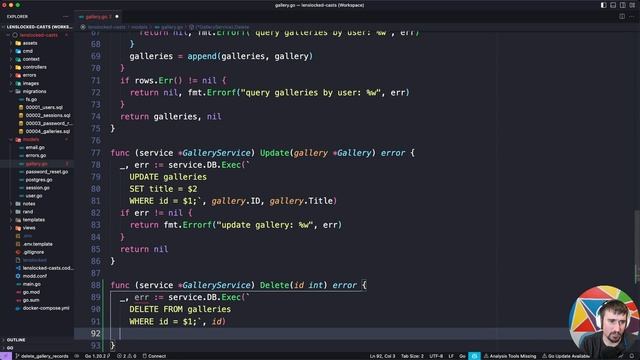The height and width of the screenshot is (360, 640).
Task: Open 00001_users.sql migration file
Action: click(44, 107)
